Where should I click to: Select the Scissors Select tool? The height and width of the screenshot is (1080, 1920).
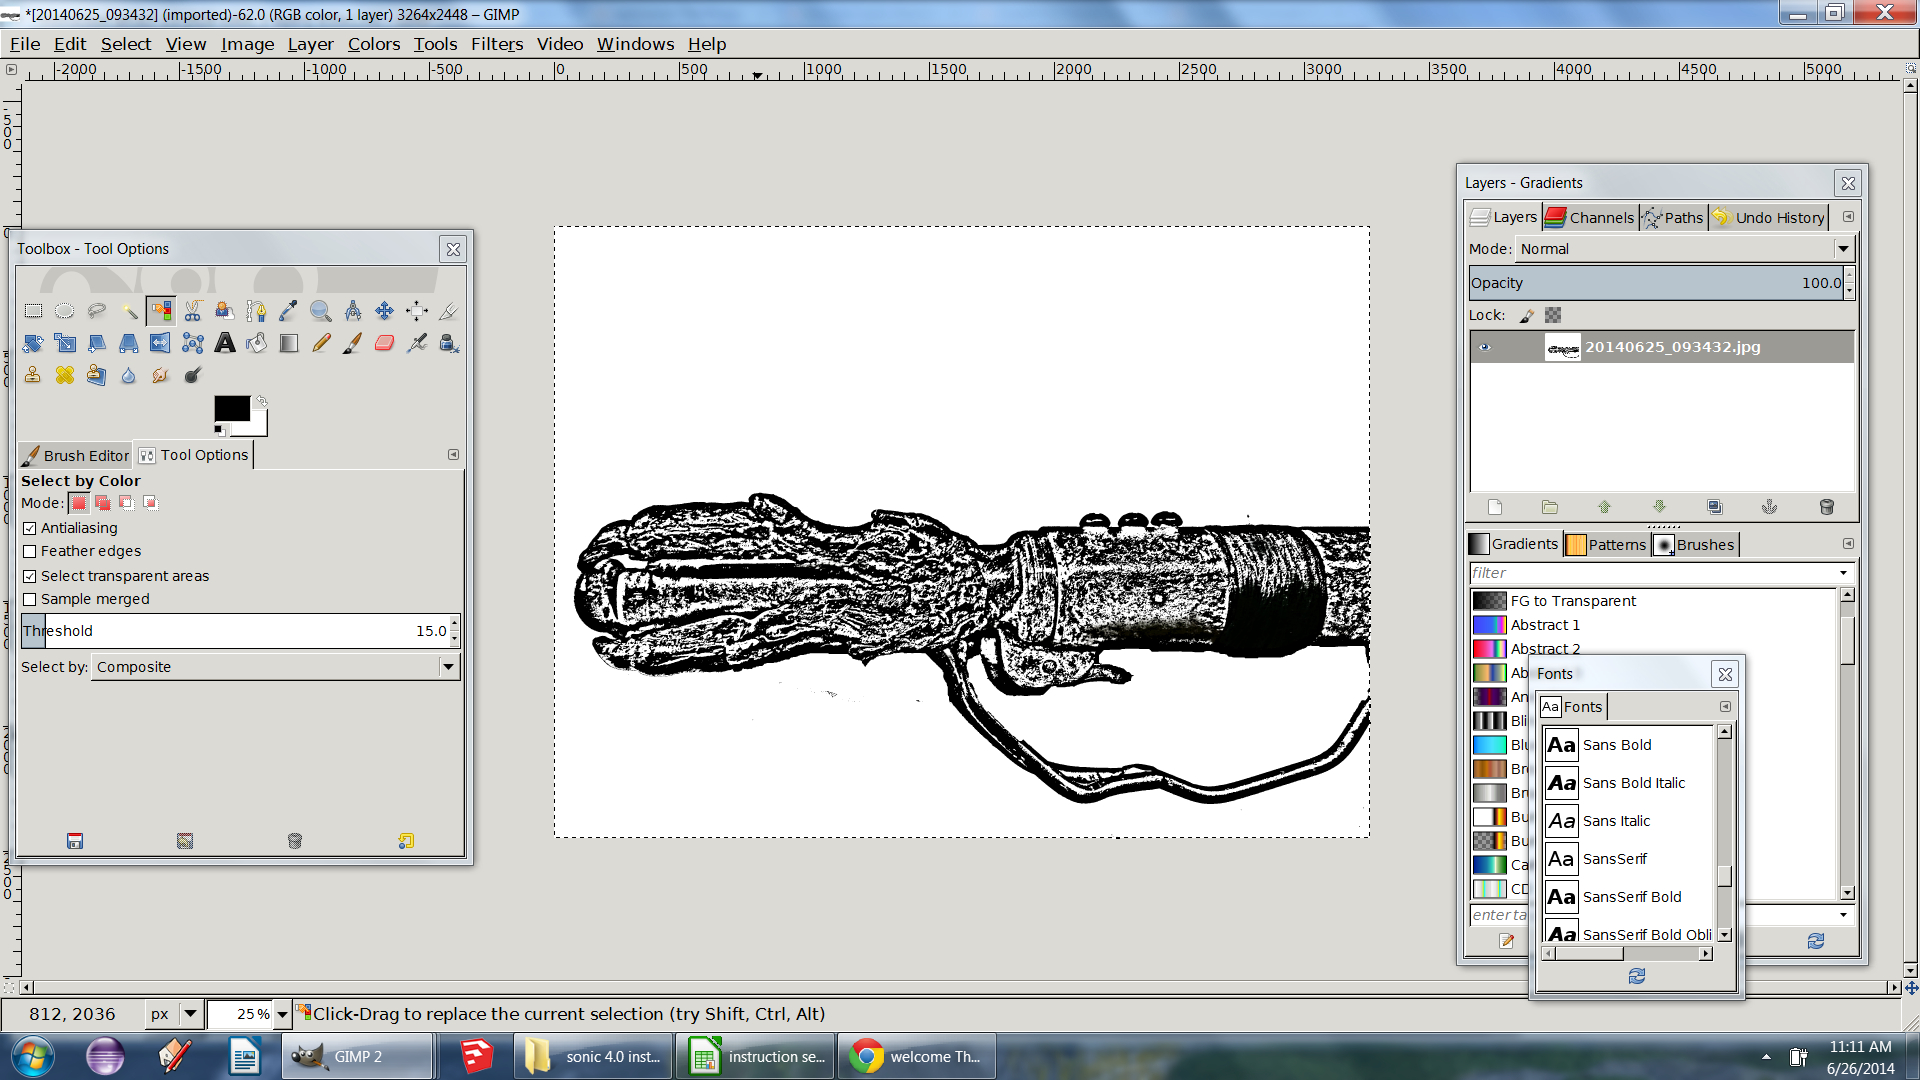click(193, 311)
